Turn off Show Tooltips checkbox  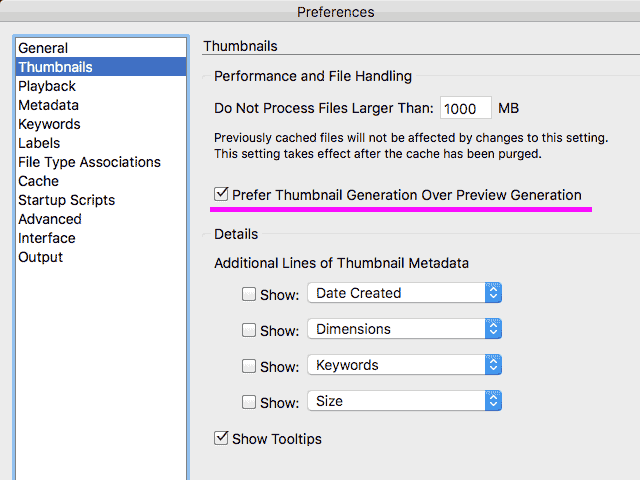click(x=221, y=438)
